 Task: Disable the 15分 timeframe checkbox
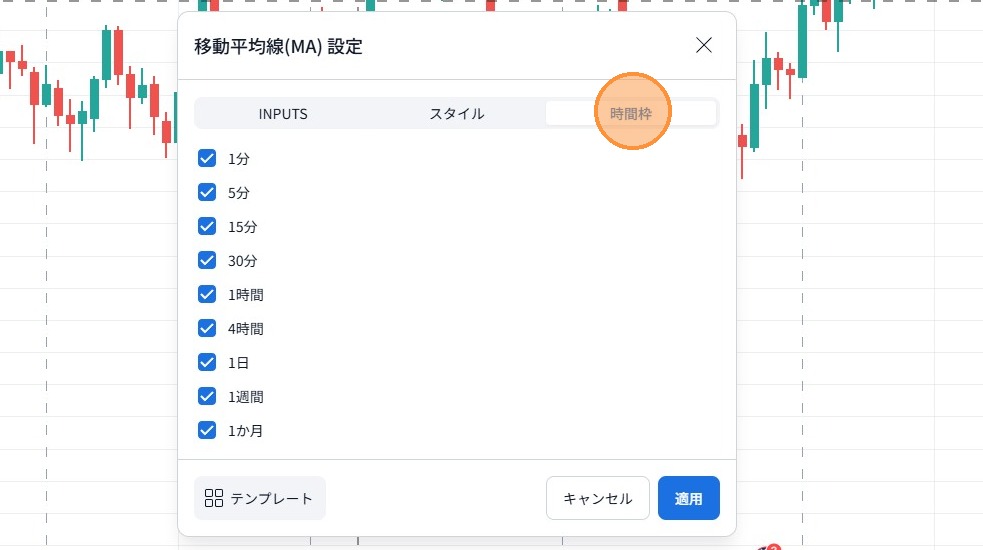207,226
